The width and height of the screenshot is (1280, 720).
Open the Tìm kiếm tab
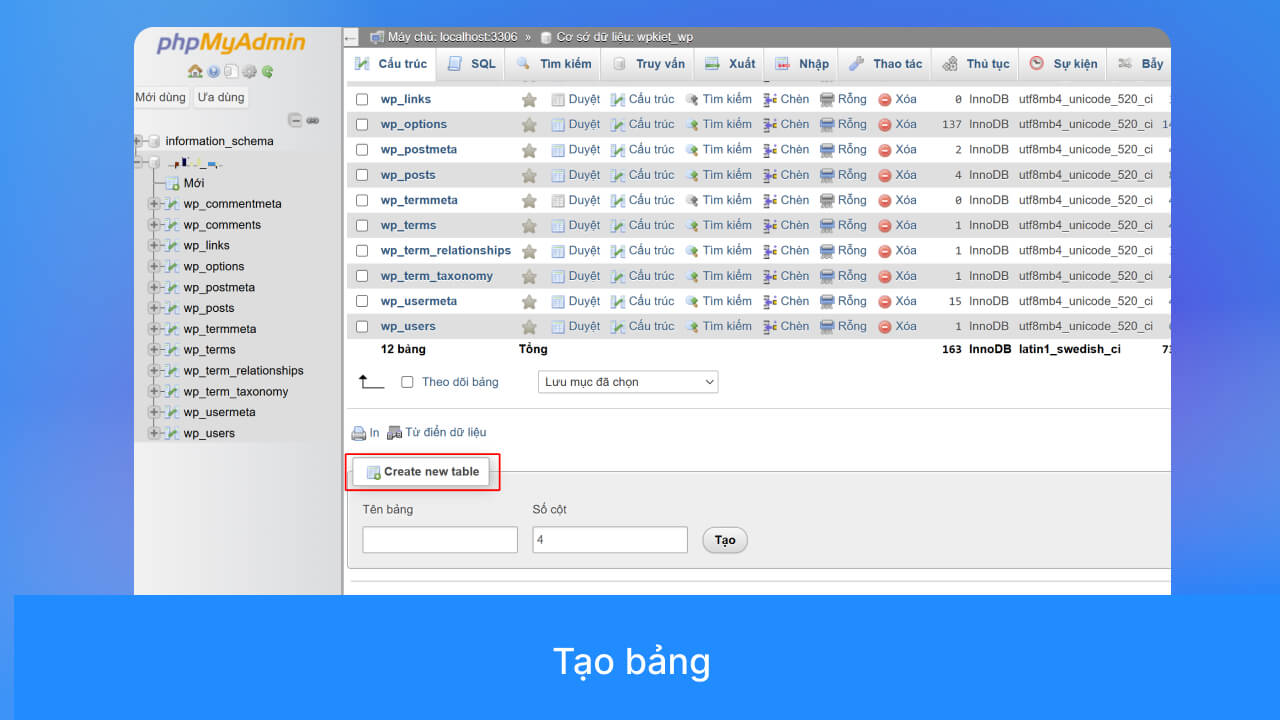pos(553,64)
